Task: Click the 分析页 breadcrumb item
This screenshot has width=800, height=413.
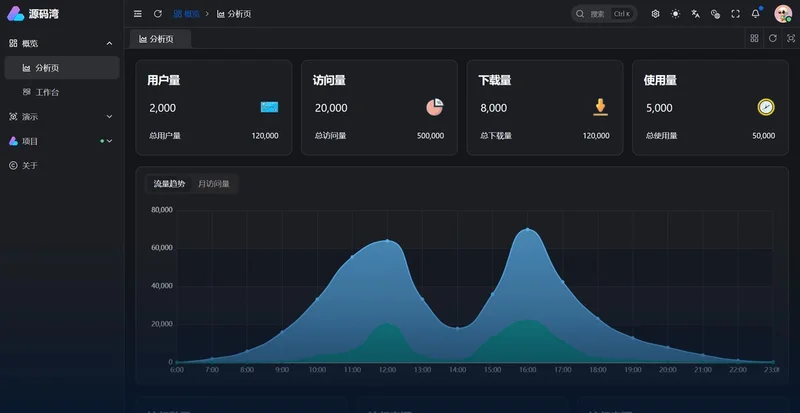Action: [234, 14]
